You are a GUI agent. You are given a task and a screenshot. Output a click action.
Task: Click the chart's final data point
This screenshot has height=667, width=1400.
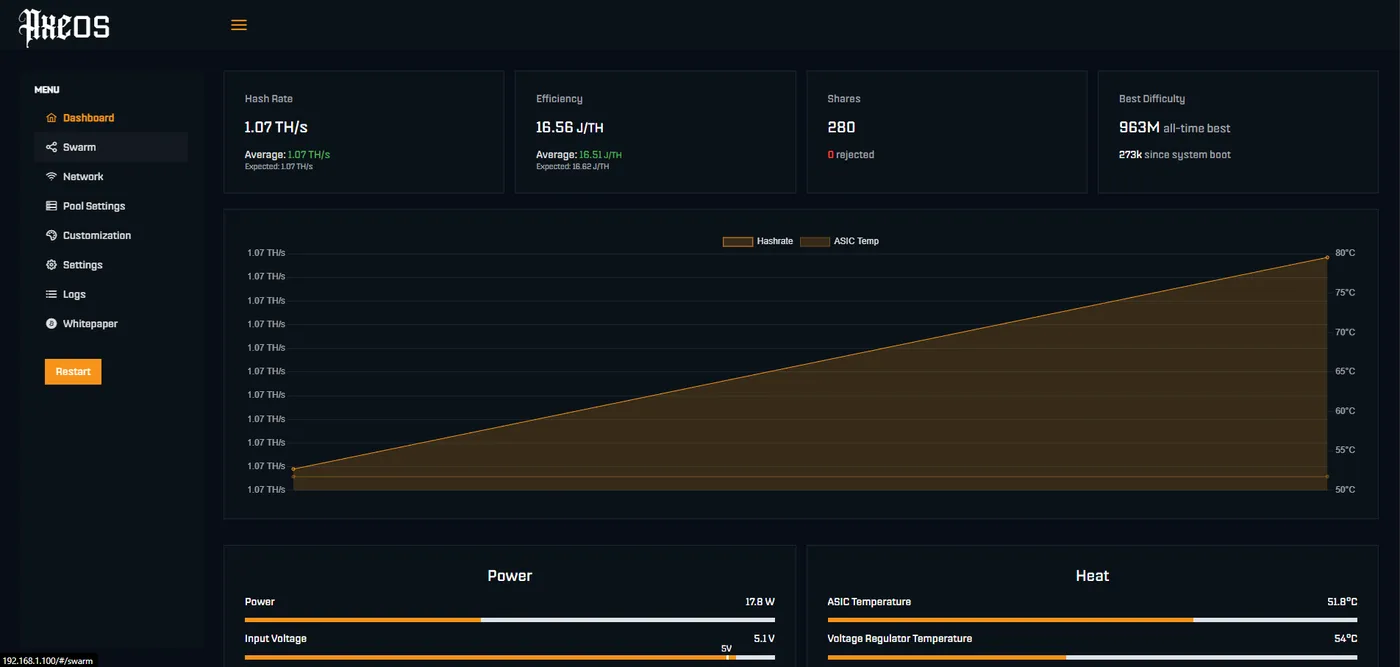(x=1327, y=257)
